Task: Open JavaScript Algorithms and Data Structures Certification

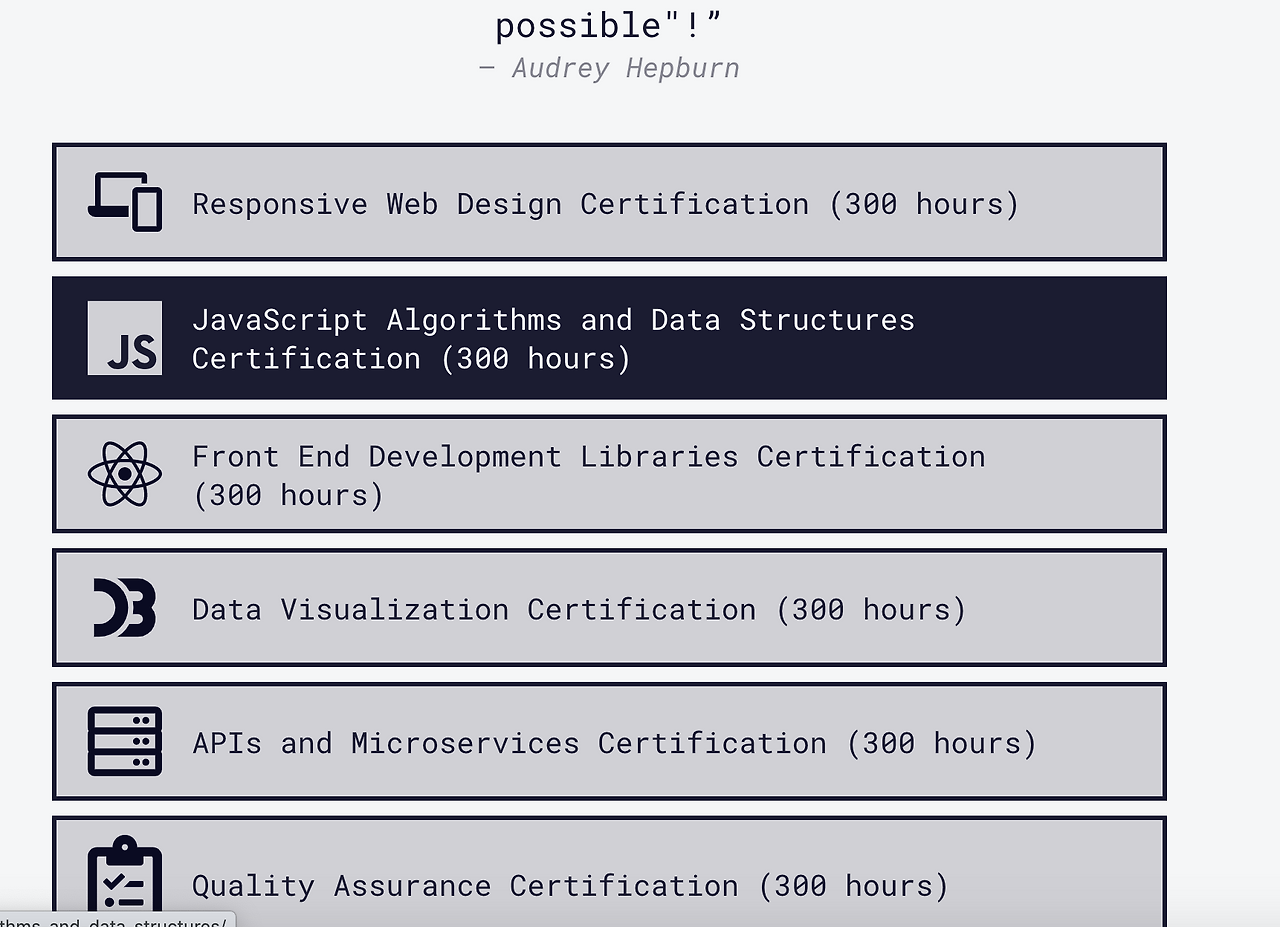Action: pos(609,338)
